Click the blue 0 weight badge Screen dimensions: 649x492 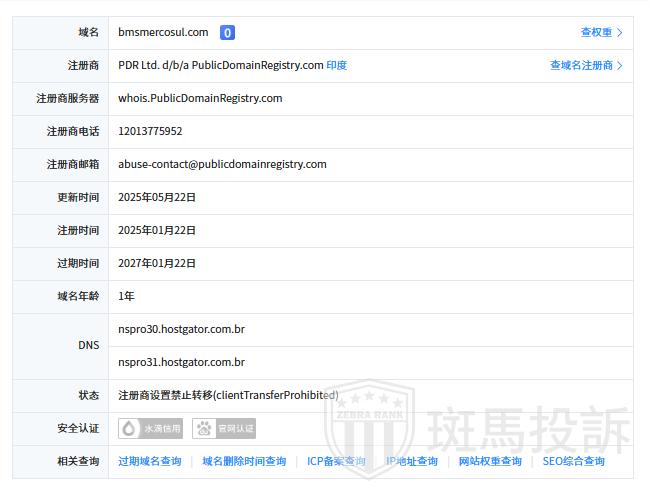pos(227,33)
